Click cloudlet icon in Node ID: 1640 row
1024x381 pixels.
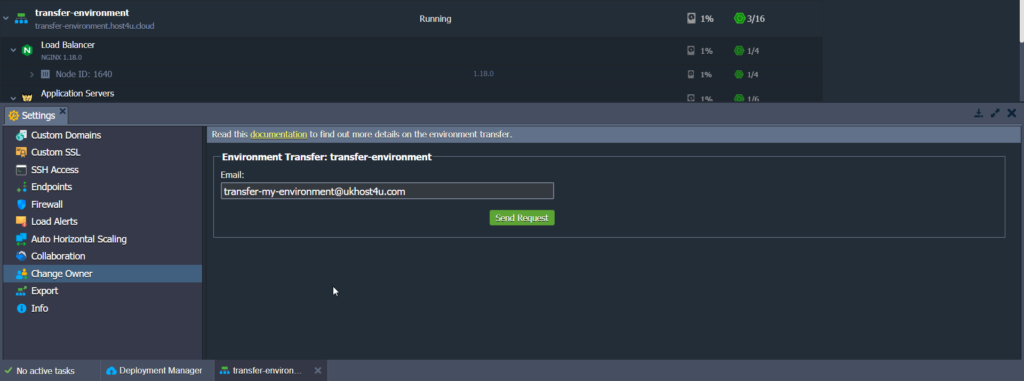coord(739,75)
